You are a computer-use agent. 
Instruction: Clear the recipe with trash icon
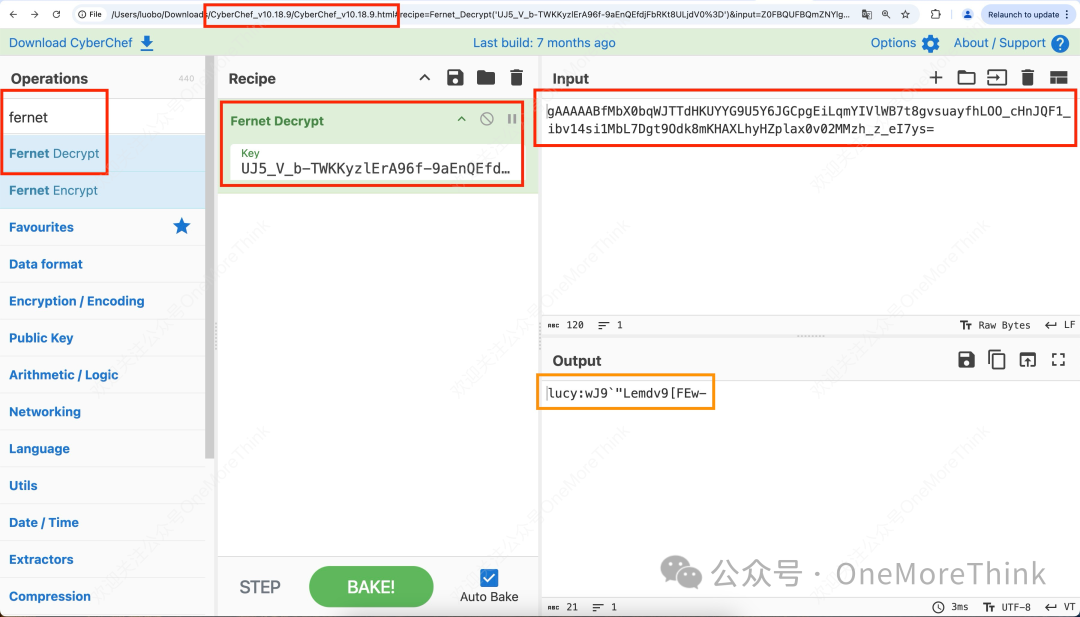(517, 78)
